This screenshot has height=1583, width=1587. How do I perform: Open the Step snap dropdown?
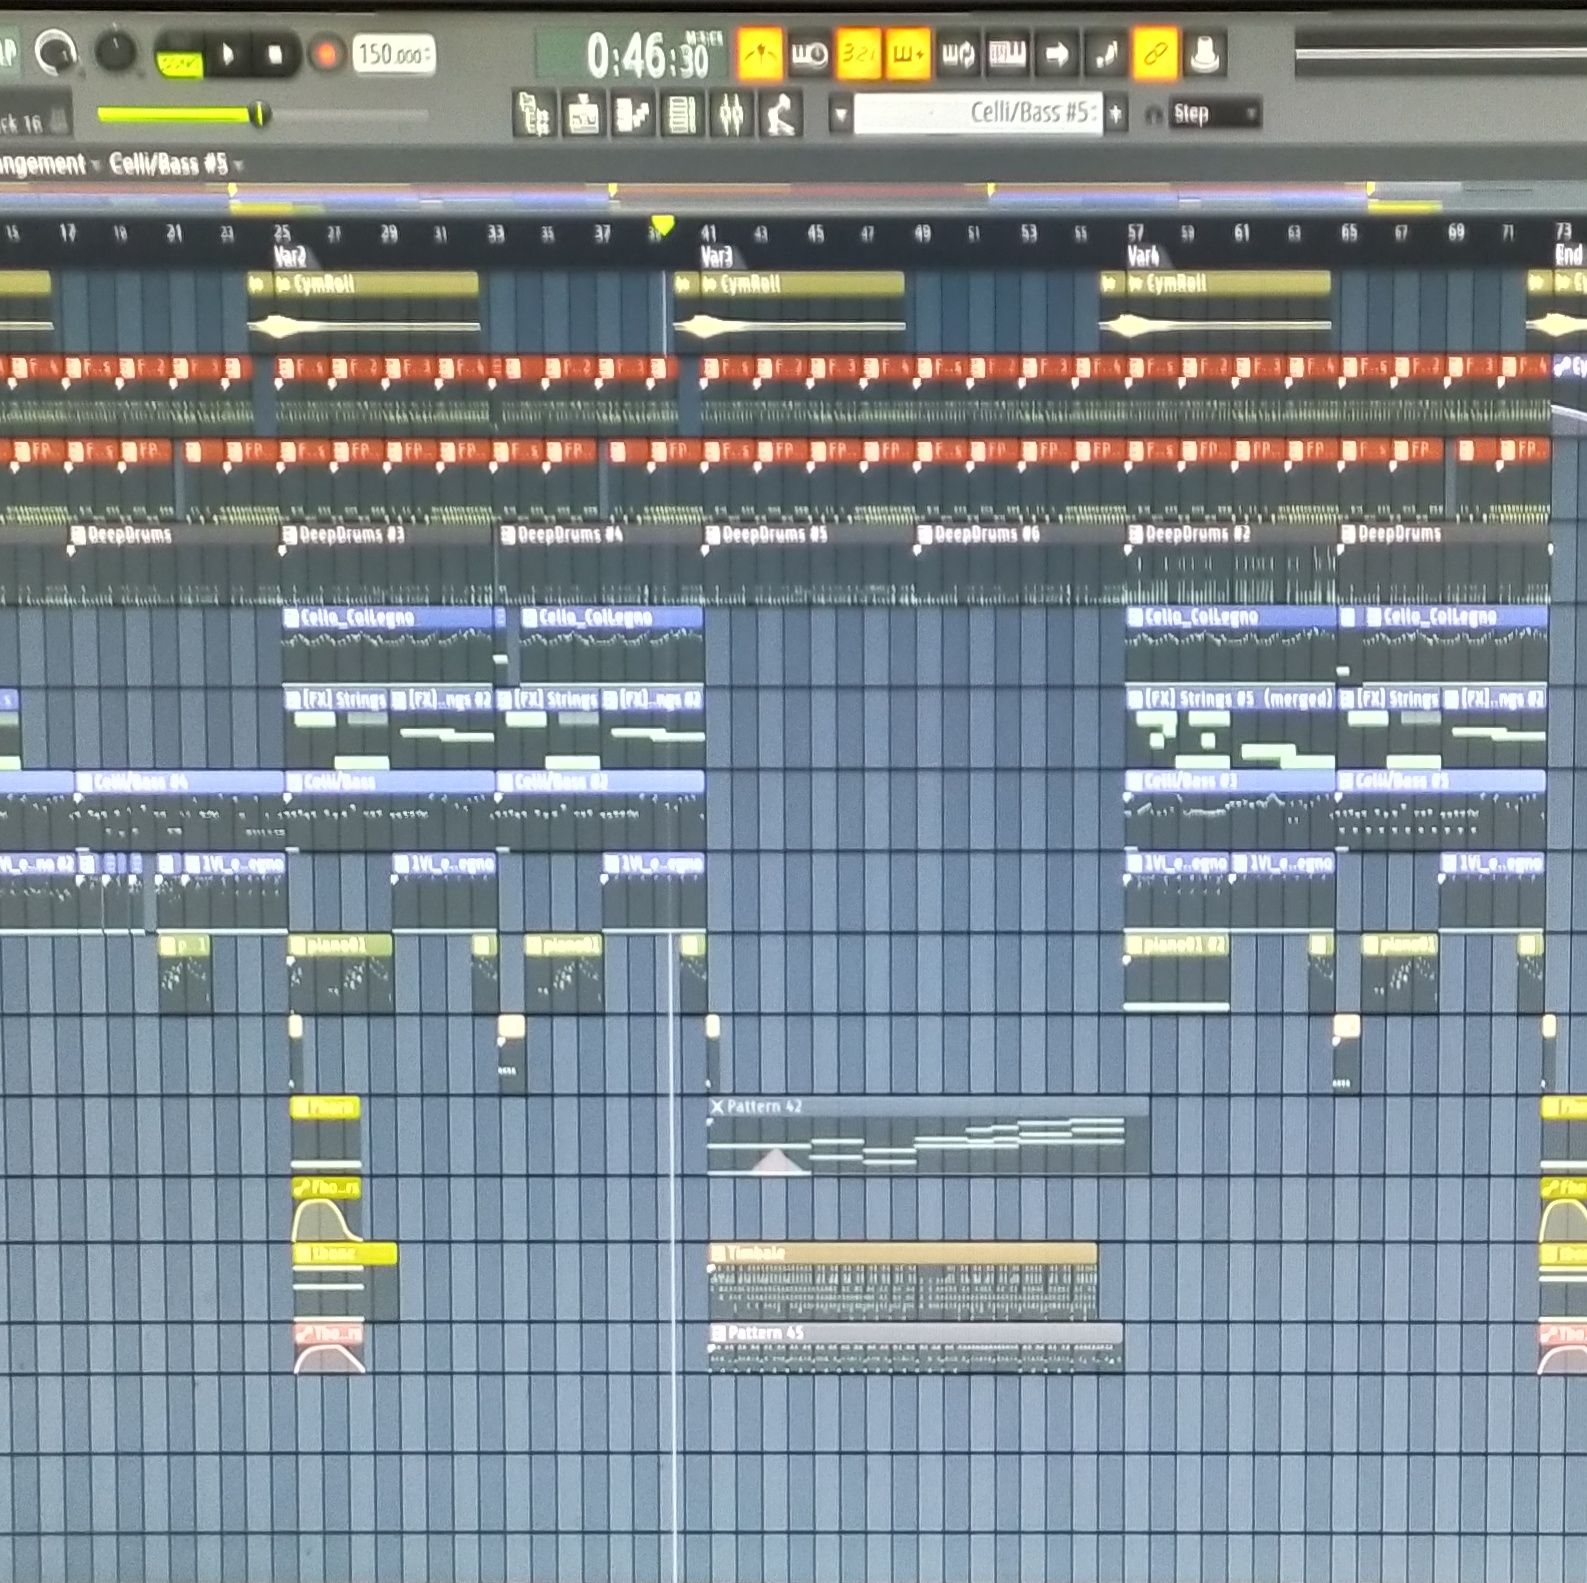point(1215,114)
